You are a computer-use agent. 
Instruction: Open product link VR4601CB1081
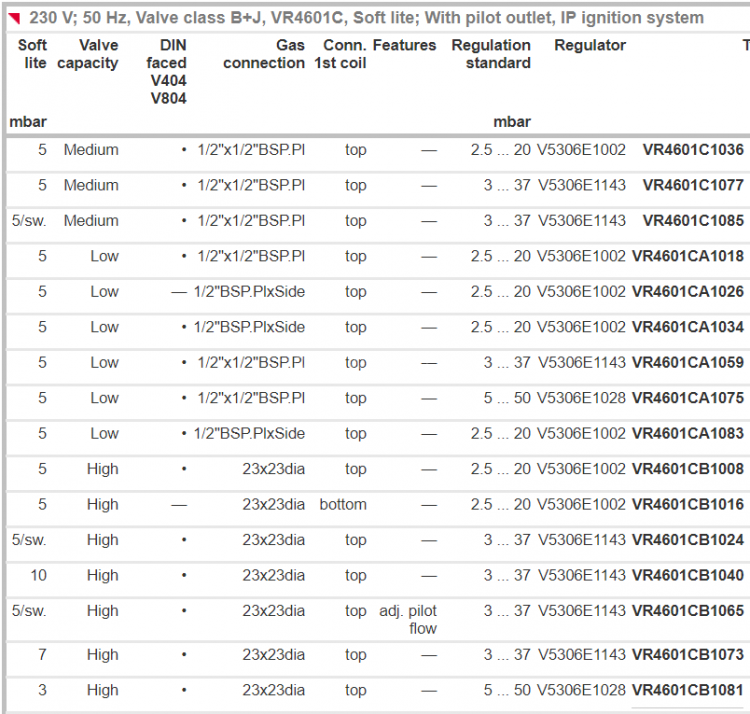pyautogui.click(x=688, y=690)
